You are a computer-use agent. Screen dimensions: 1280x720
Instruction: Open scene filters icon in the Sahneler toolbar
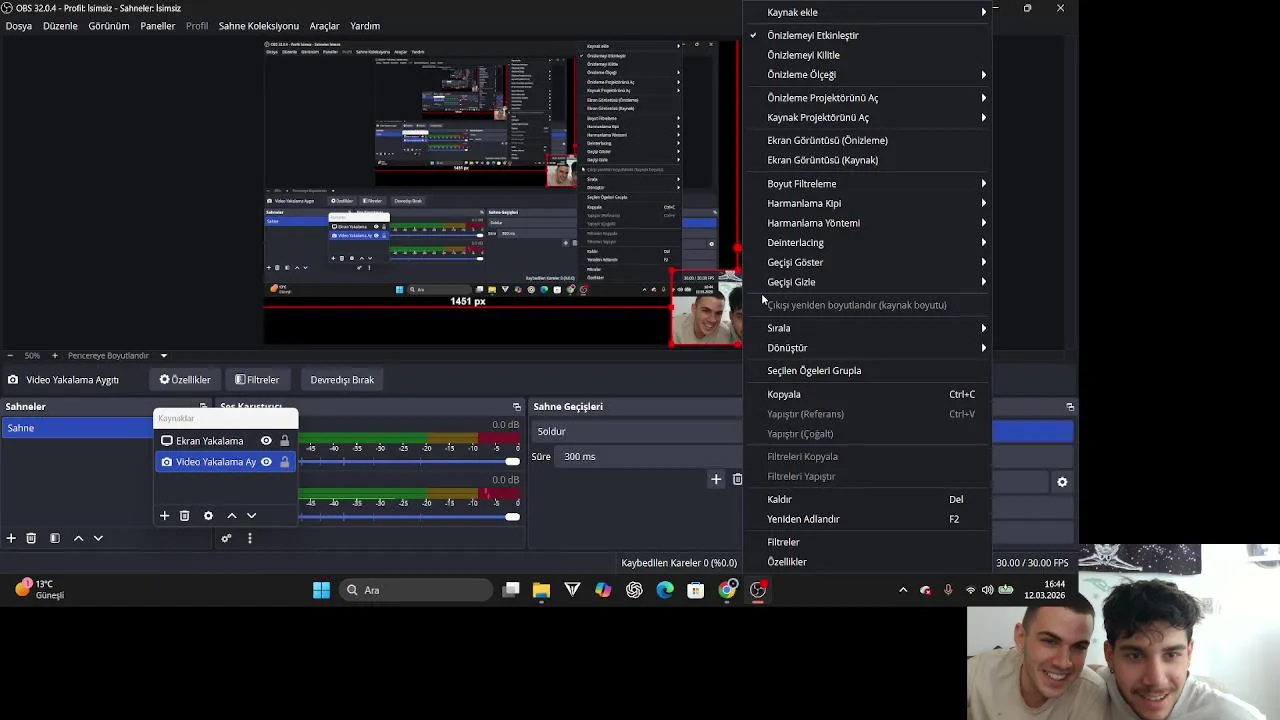click(55, 538)
